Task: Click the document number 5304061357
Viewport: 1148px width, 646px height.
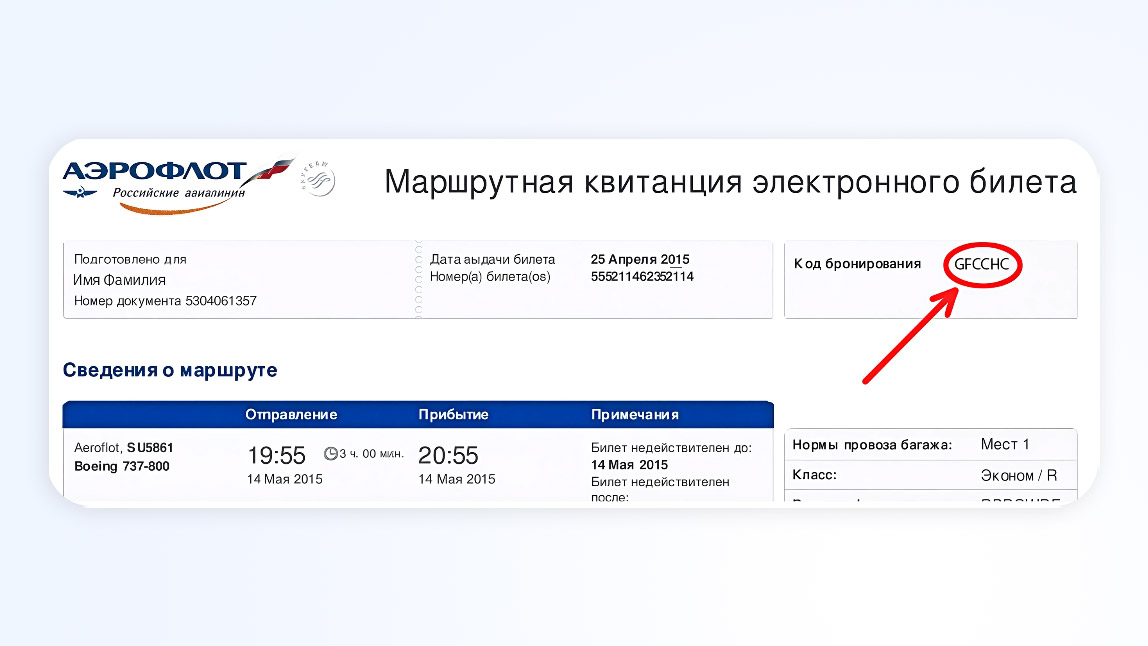Action: pyautogui.click(x=221, y=301)
